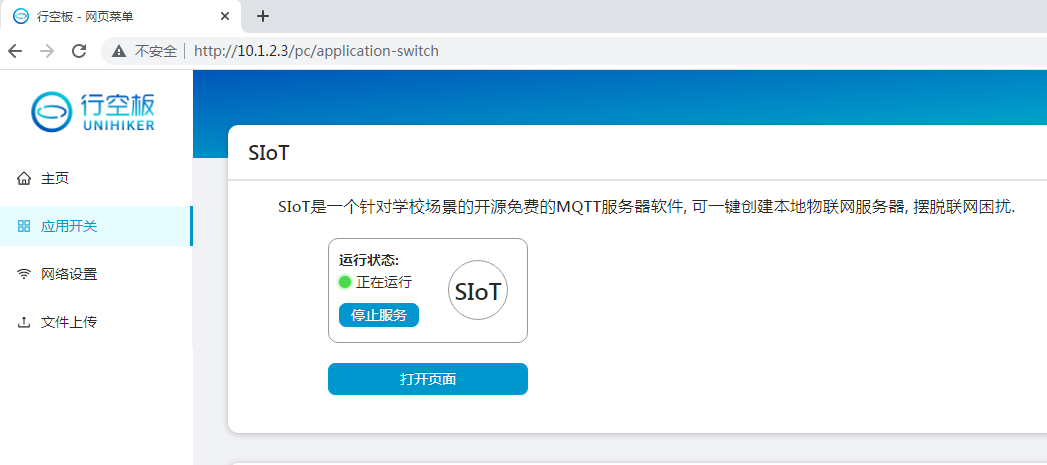Click the 不安全 label in address bar
Image resolution: width=1047 pixels, height=465 pixels.
tap(156, 51)
